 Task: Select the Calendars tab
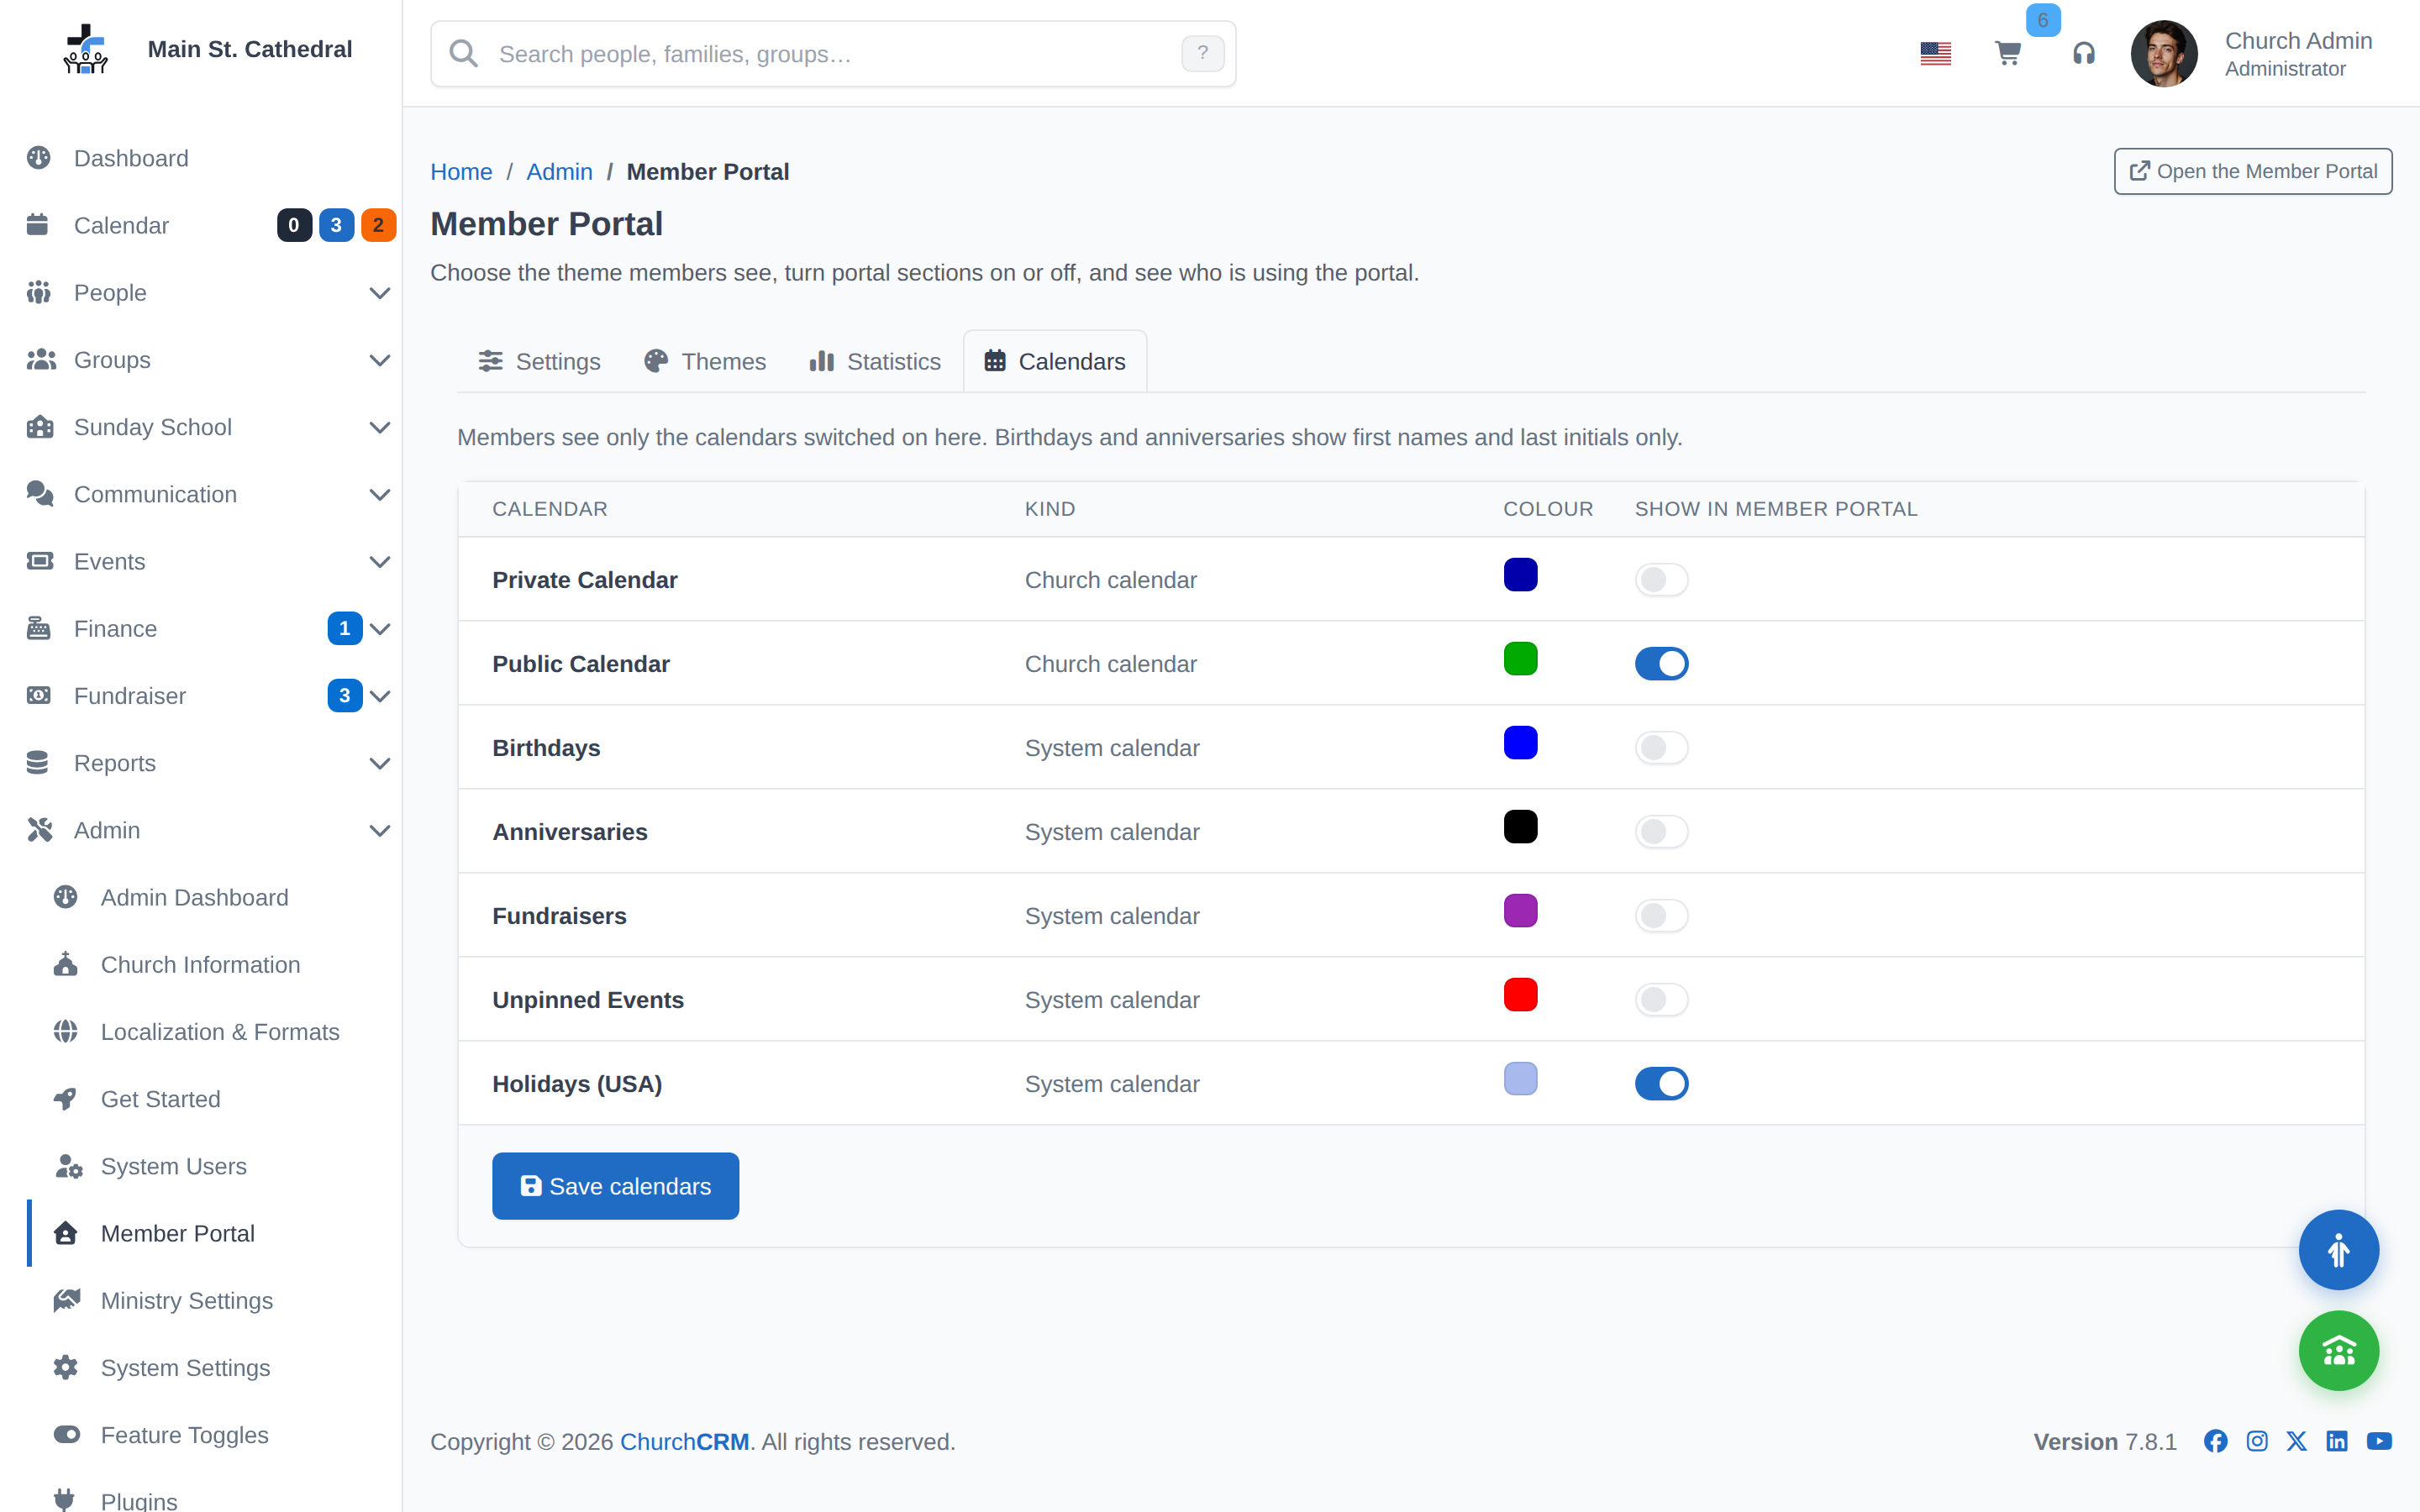(1055, 361)
